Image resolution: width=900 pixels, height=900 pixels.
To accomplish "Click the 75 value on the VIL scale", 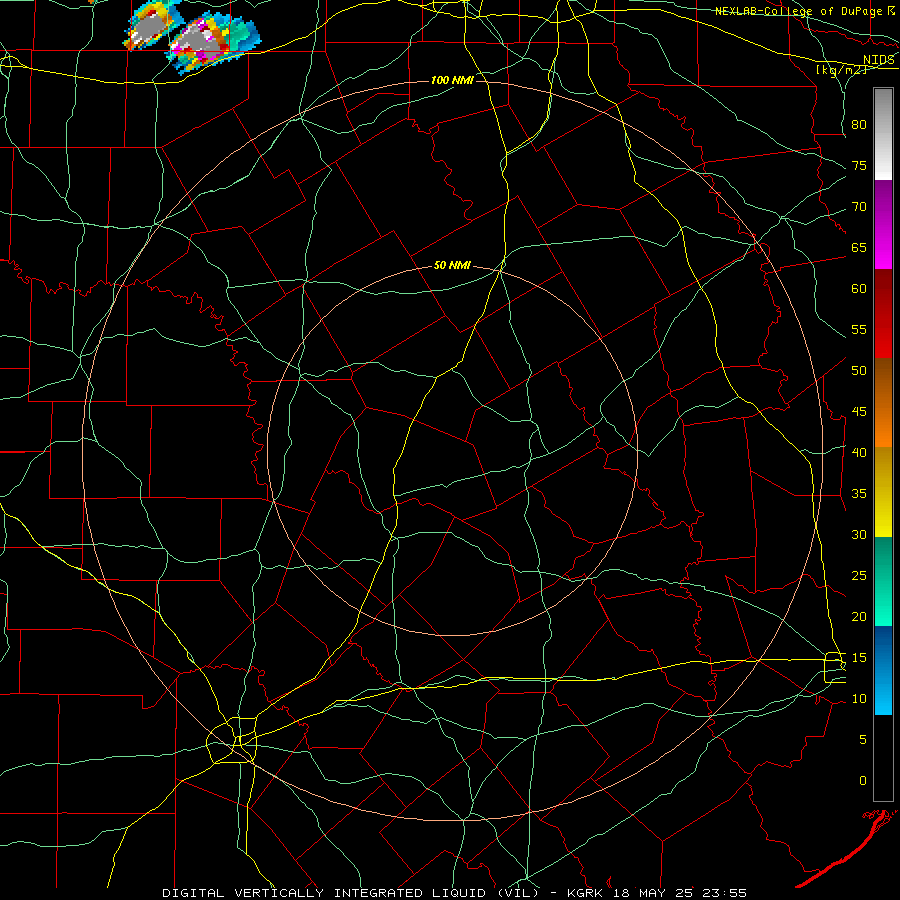I will [859, 166].
